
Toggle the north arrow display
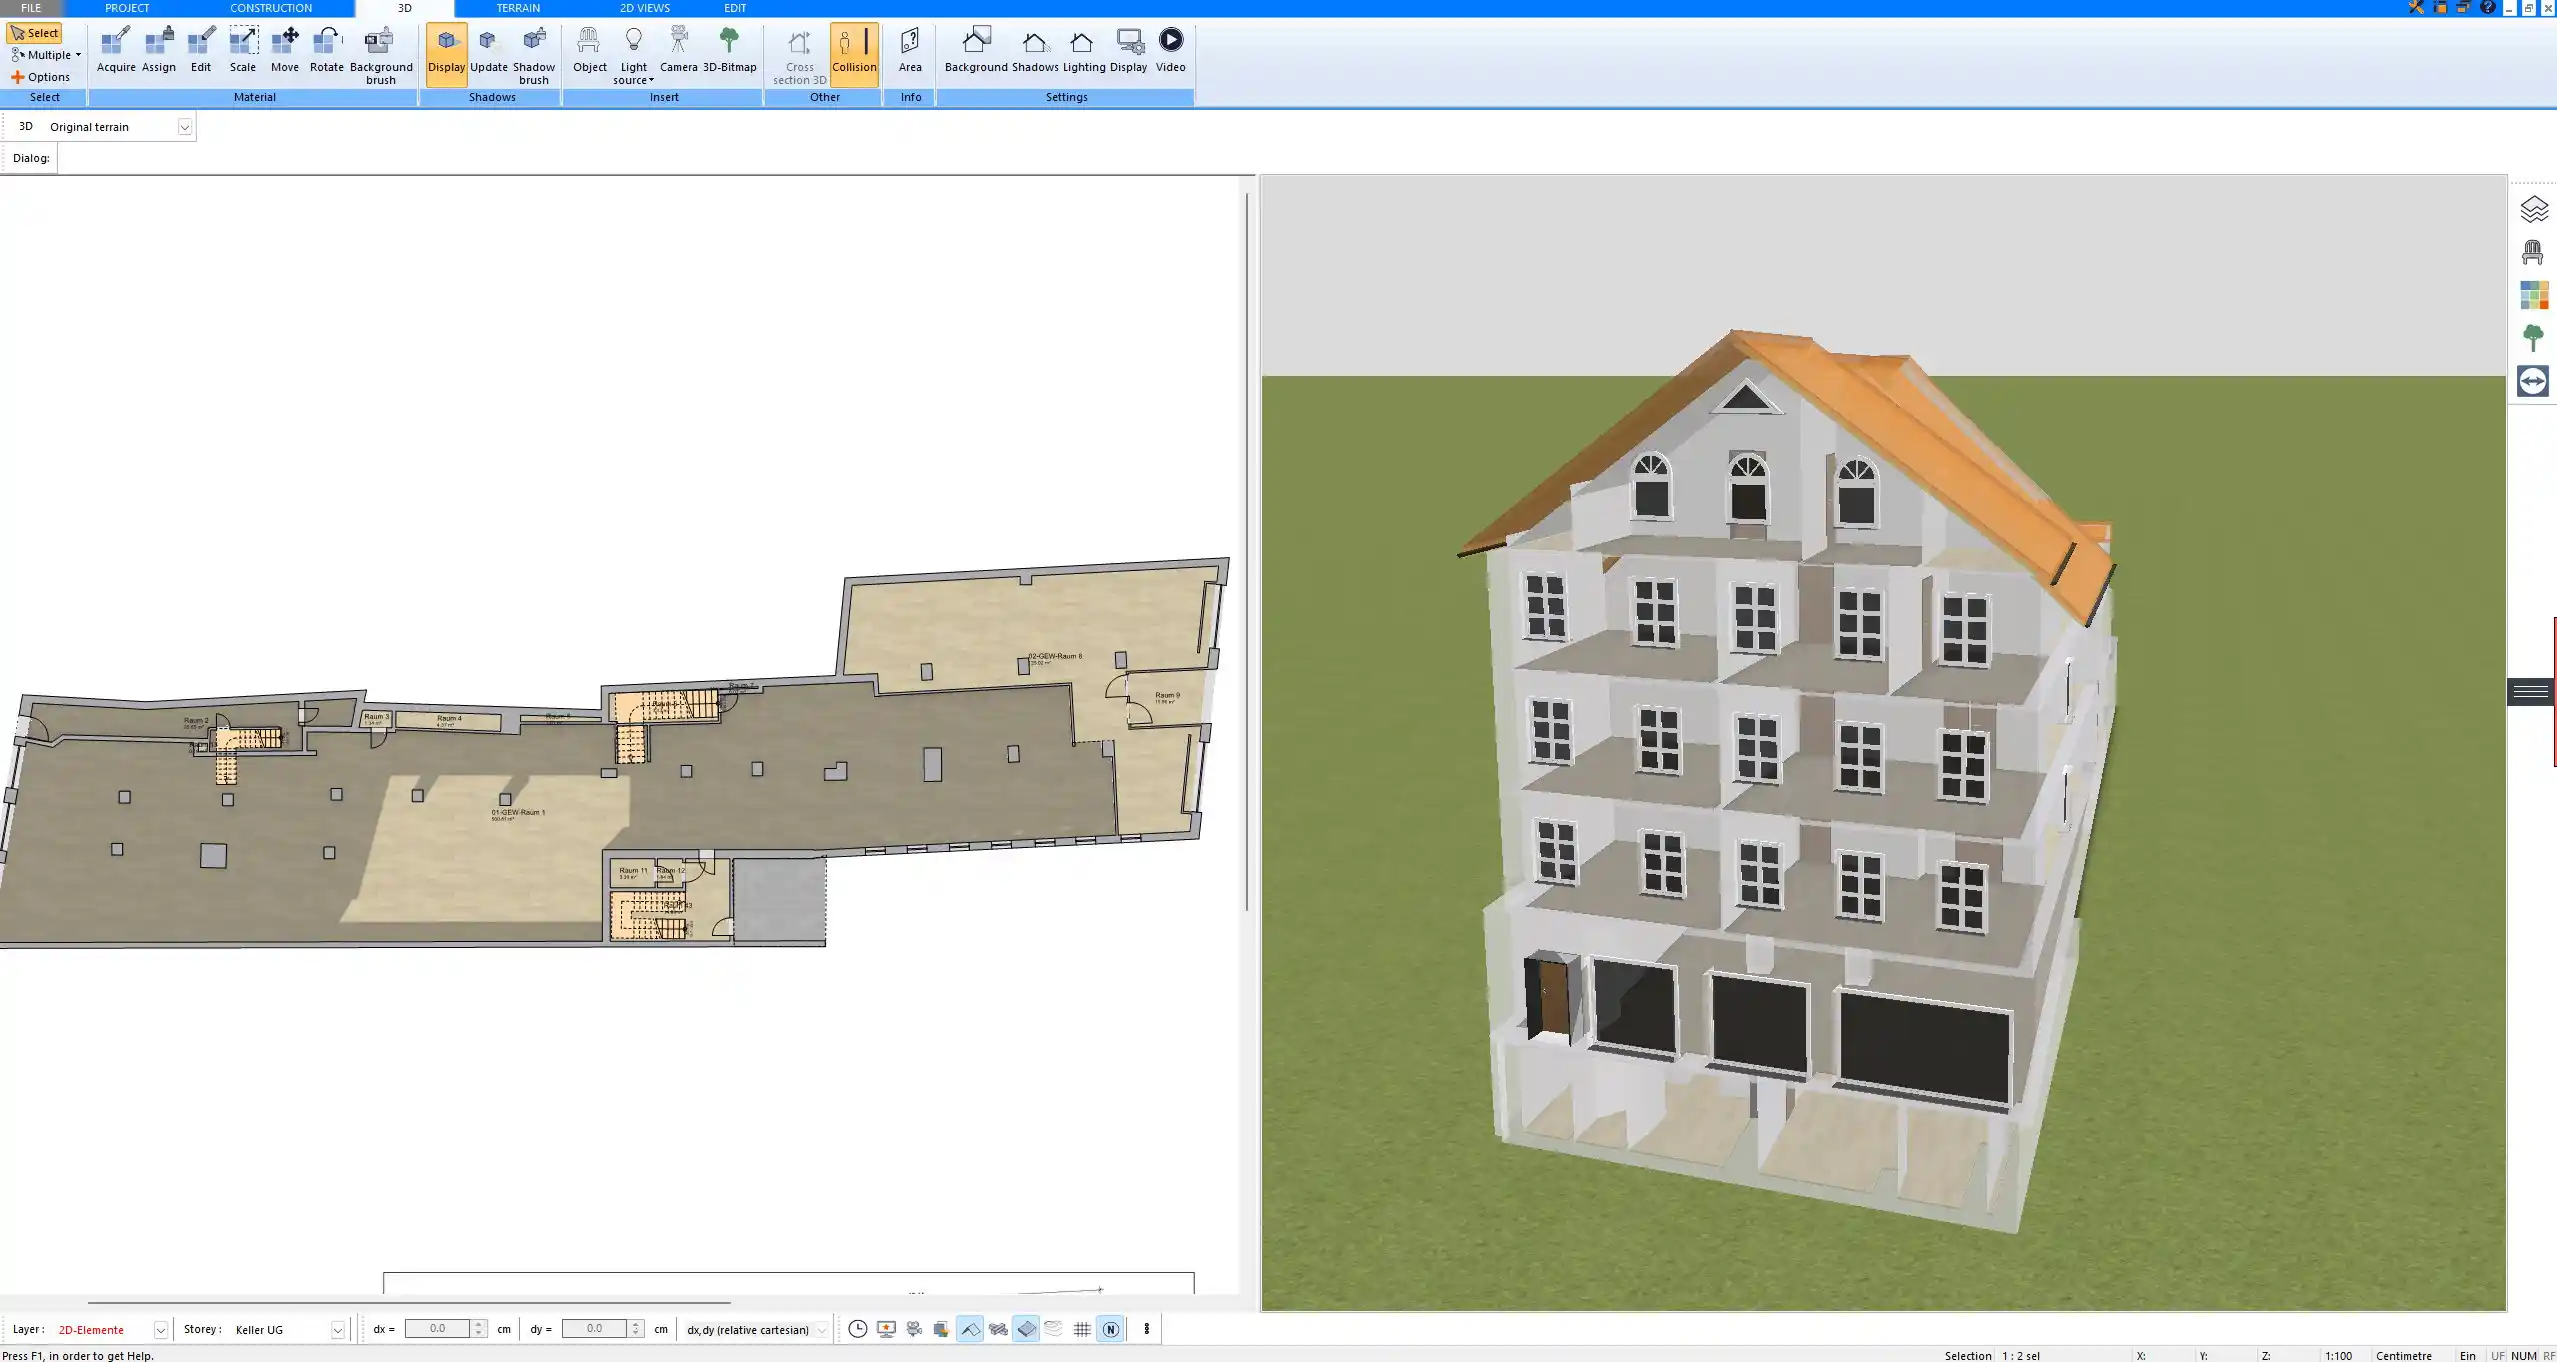pos(1110,1329)
